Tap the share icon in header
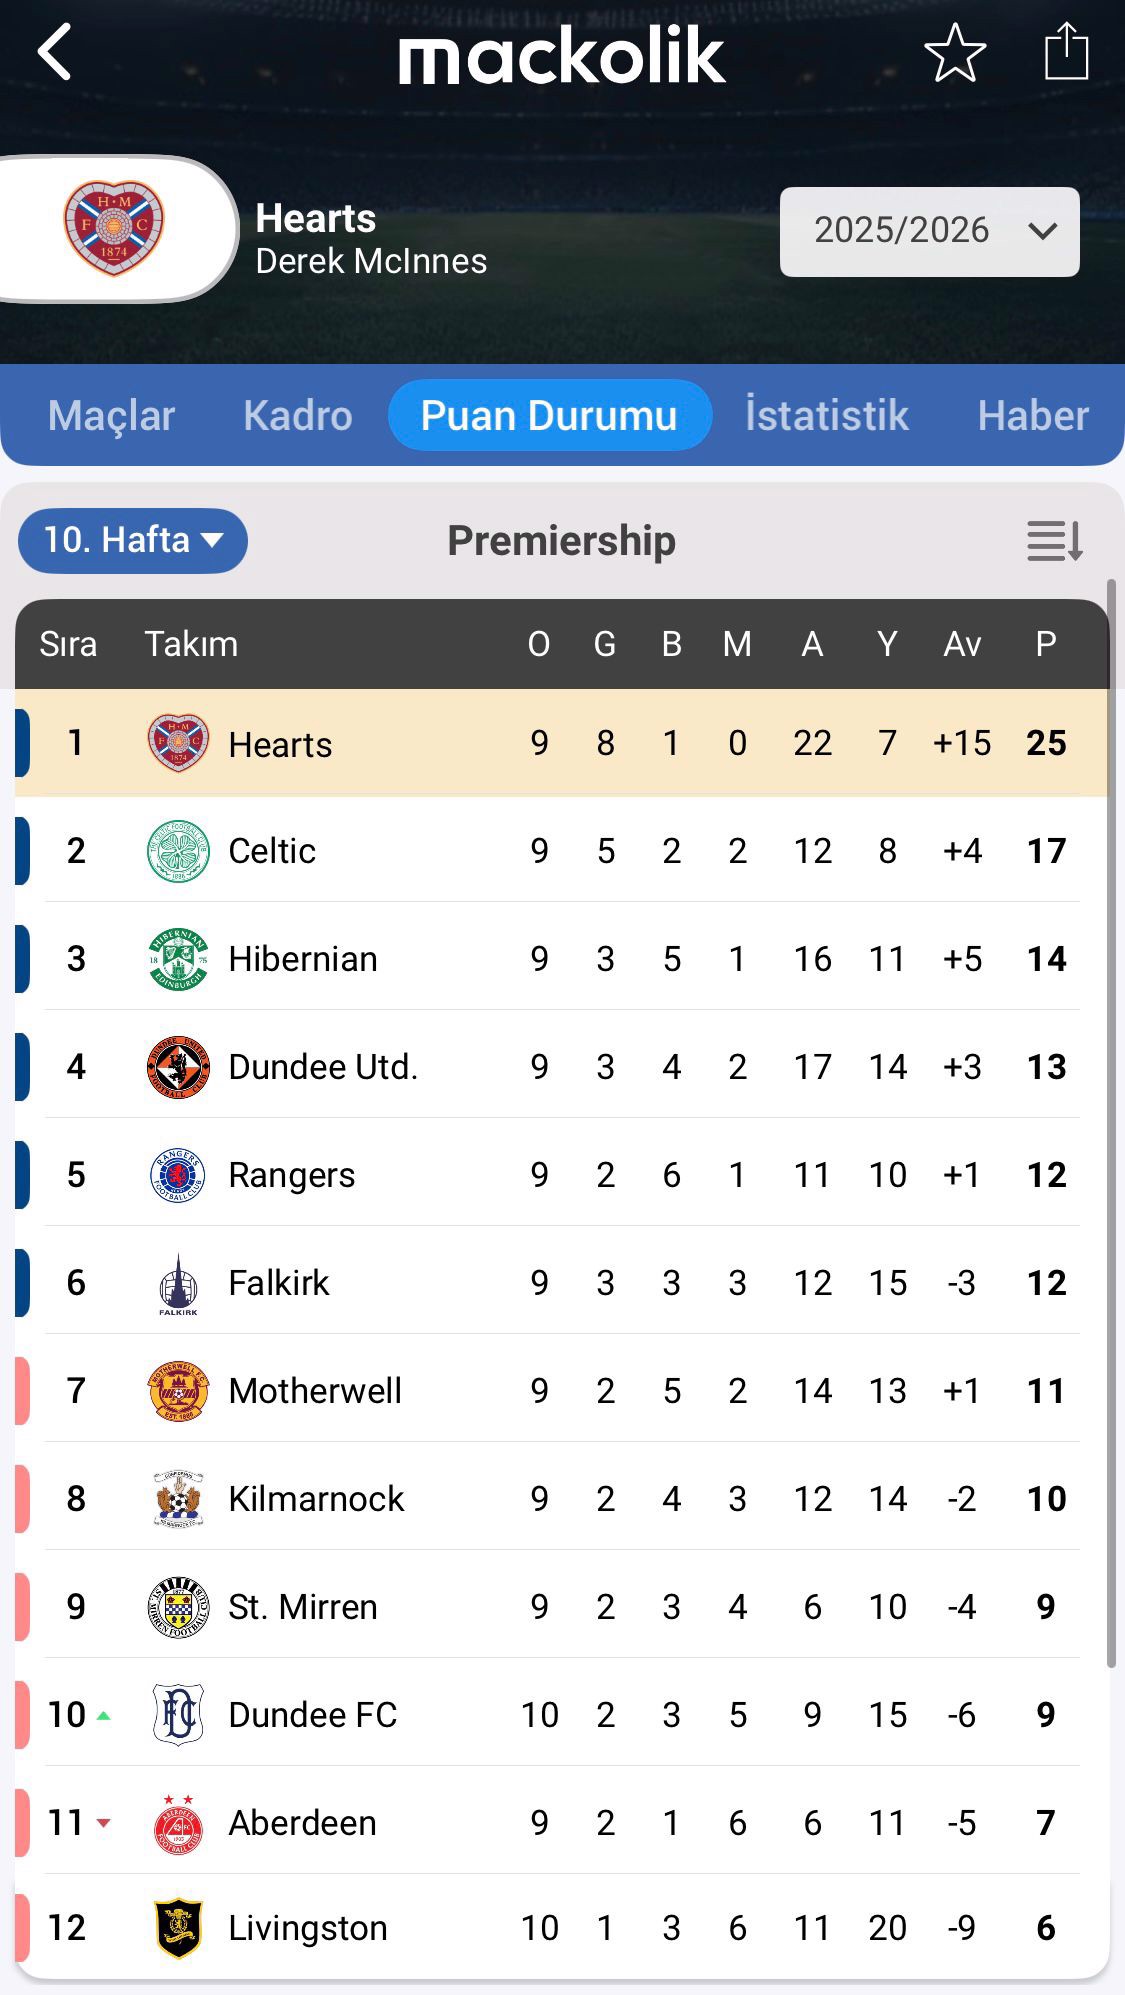 point(1066,51)
